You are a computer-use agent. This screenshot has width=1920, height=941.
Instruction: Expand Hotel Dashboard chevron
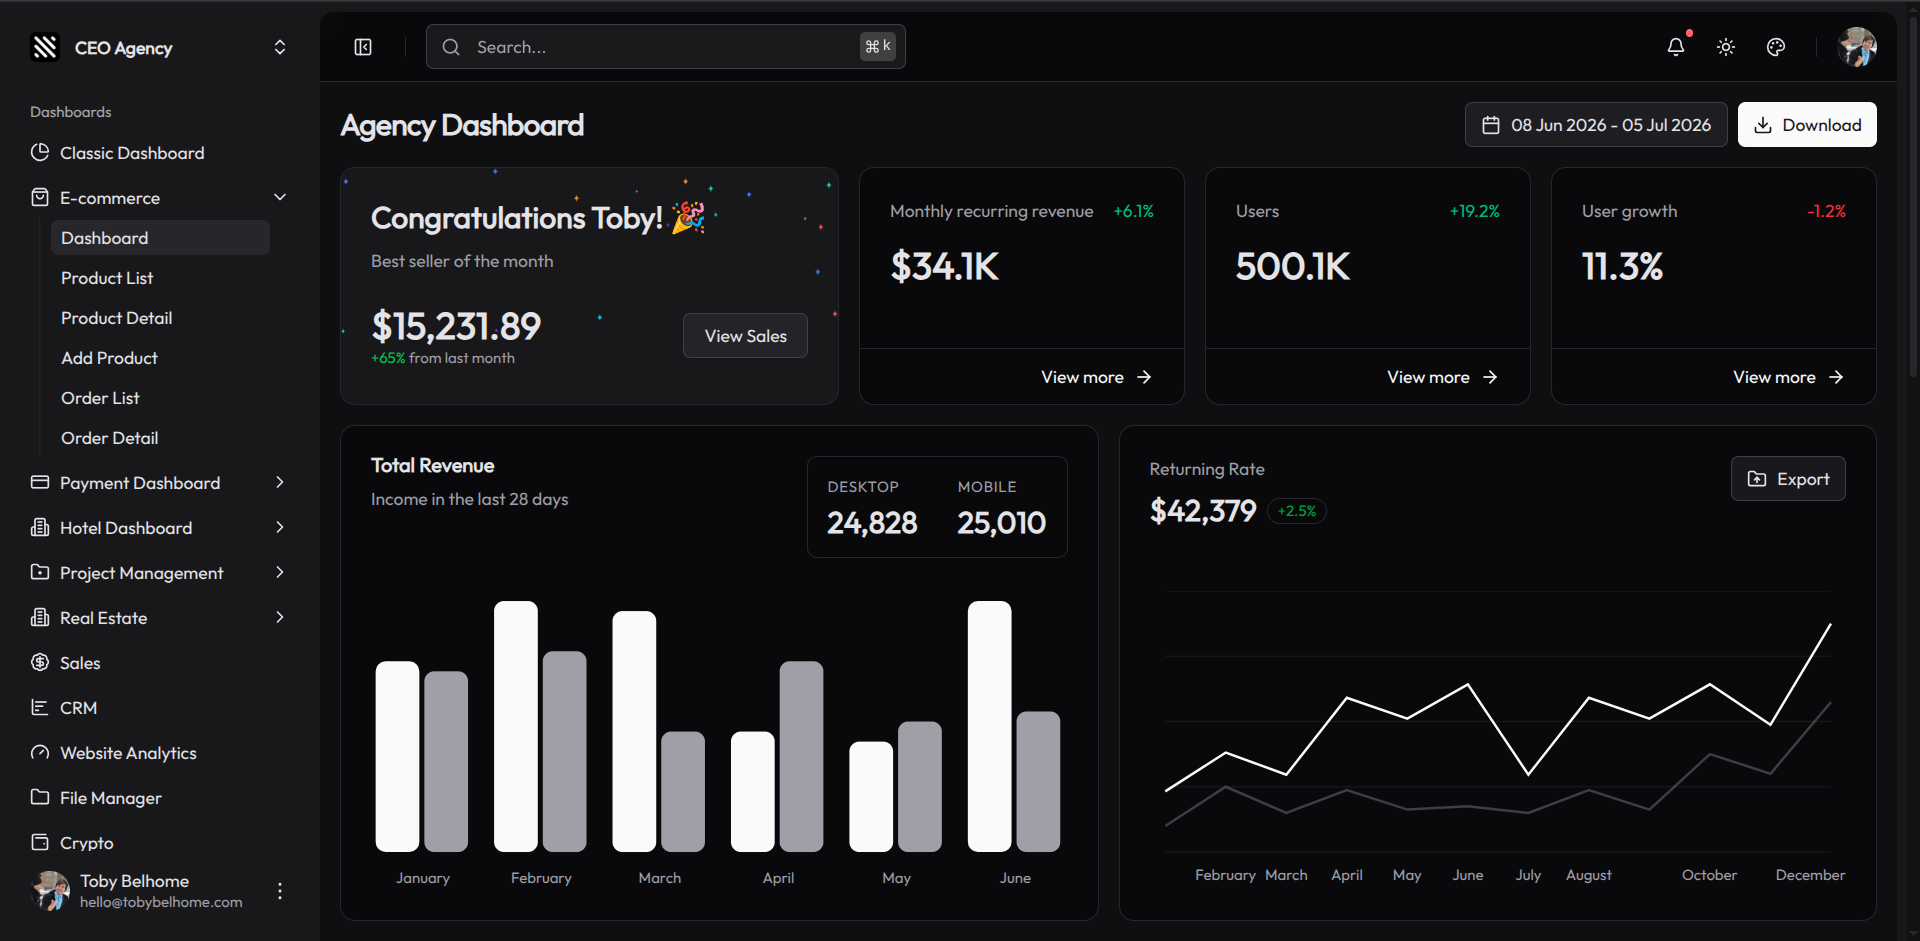pos(280,527)
